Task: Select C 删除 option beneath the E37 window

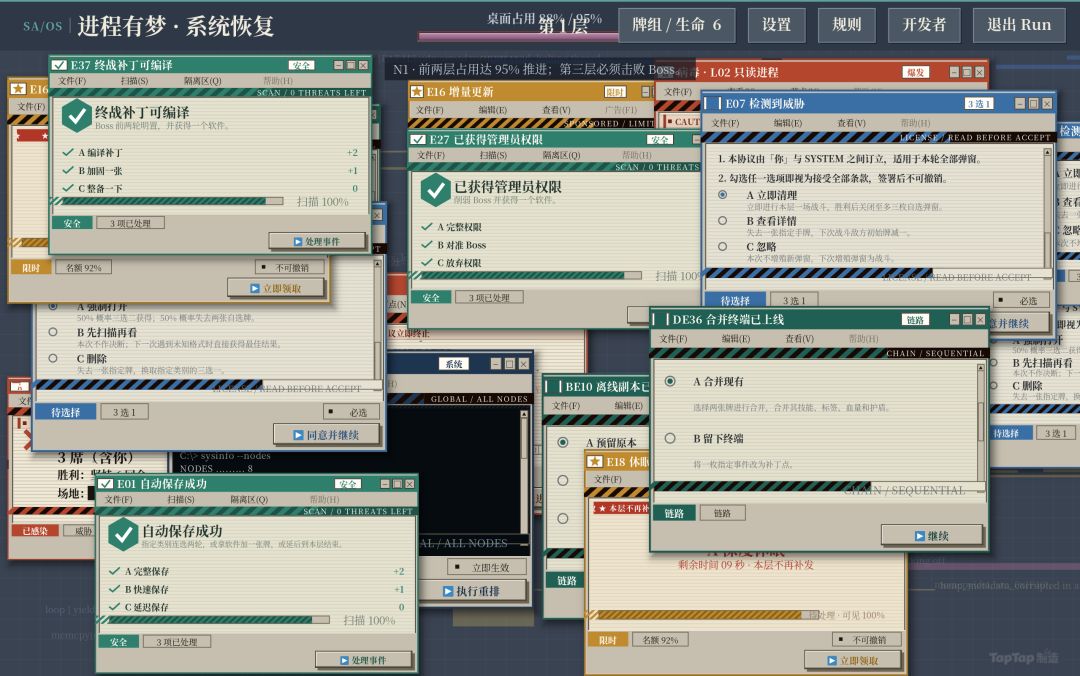Action: pyautogui.click(x=53, y=358)
